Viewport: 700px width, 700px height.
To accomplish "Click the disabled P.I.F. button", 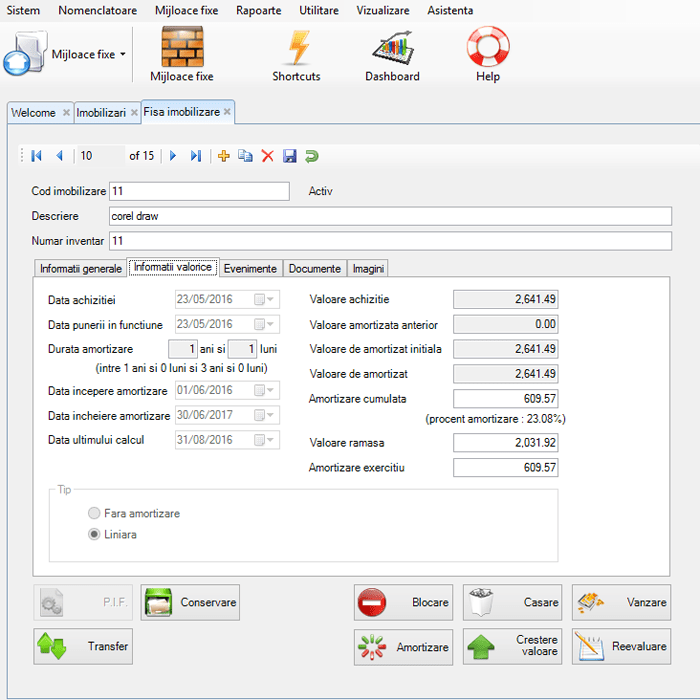I will [83, 602].
